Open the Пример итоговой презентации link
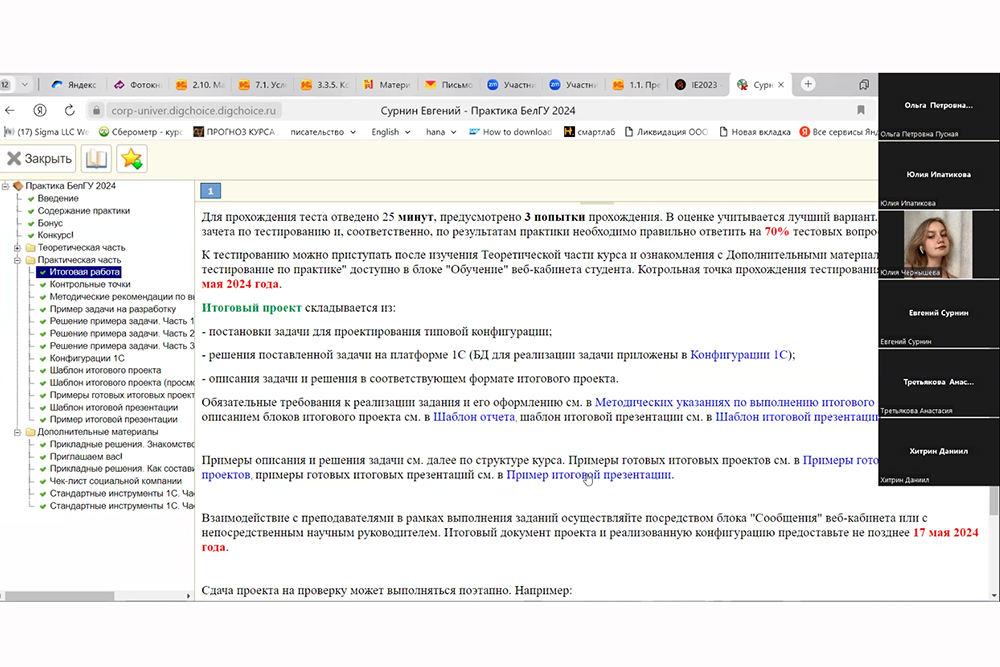 pyautogui.click(x=588, y=475)
